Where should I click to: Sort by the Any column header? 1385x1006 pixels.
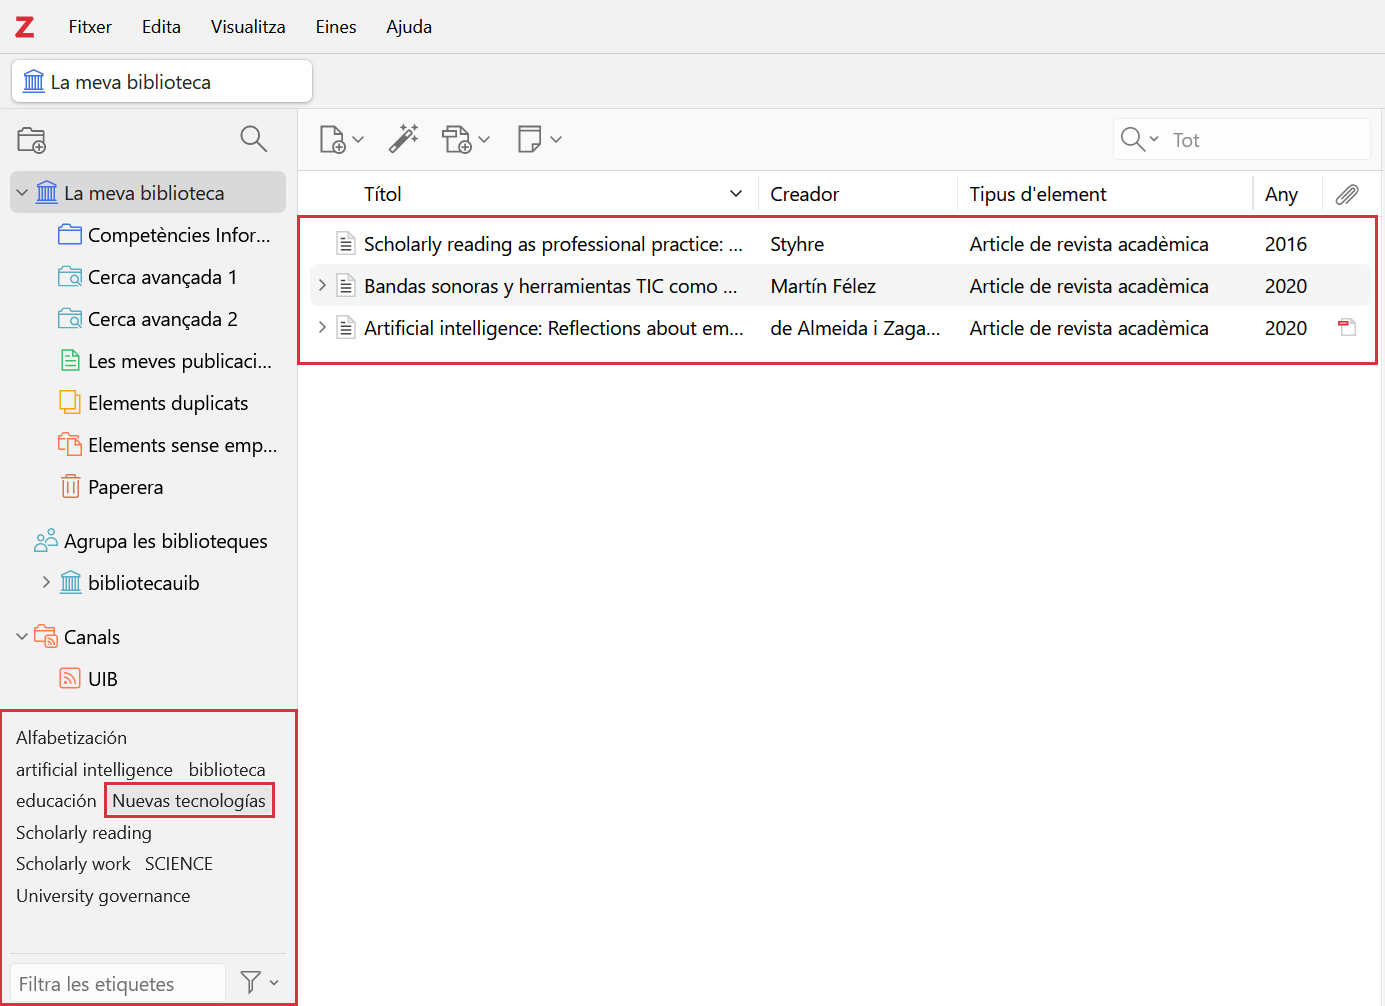pyautogui.click(x=1288, y=194)
